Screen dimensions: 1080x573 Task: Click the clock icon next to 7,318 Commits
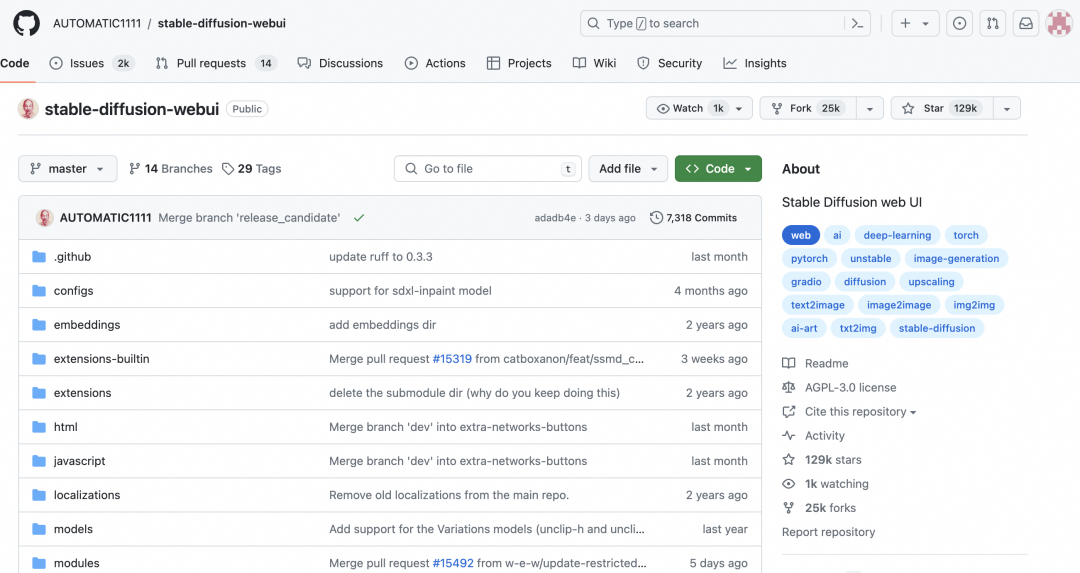click(656, 218)
